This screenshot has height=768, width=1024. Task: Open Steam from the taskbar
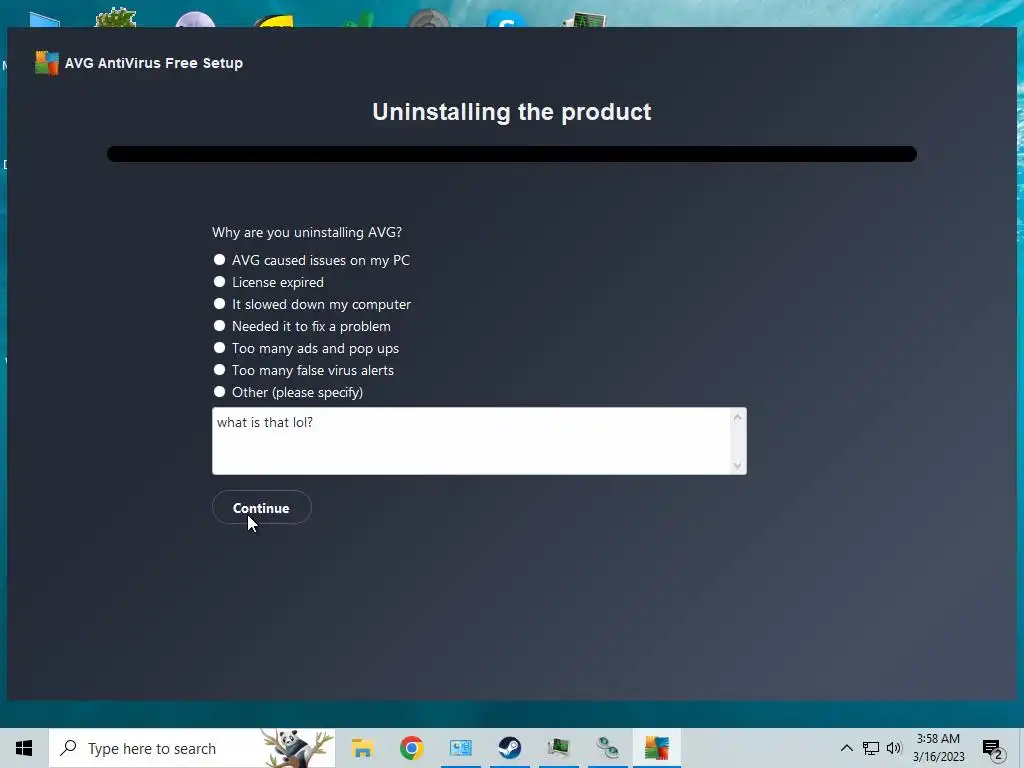click(509, 748)
